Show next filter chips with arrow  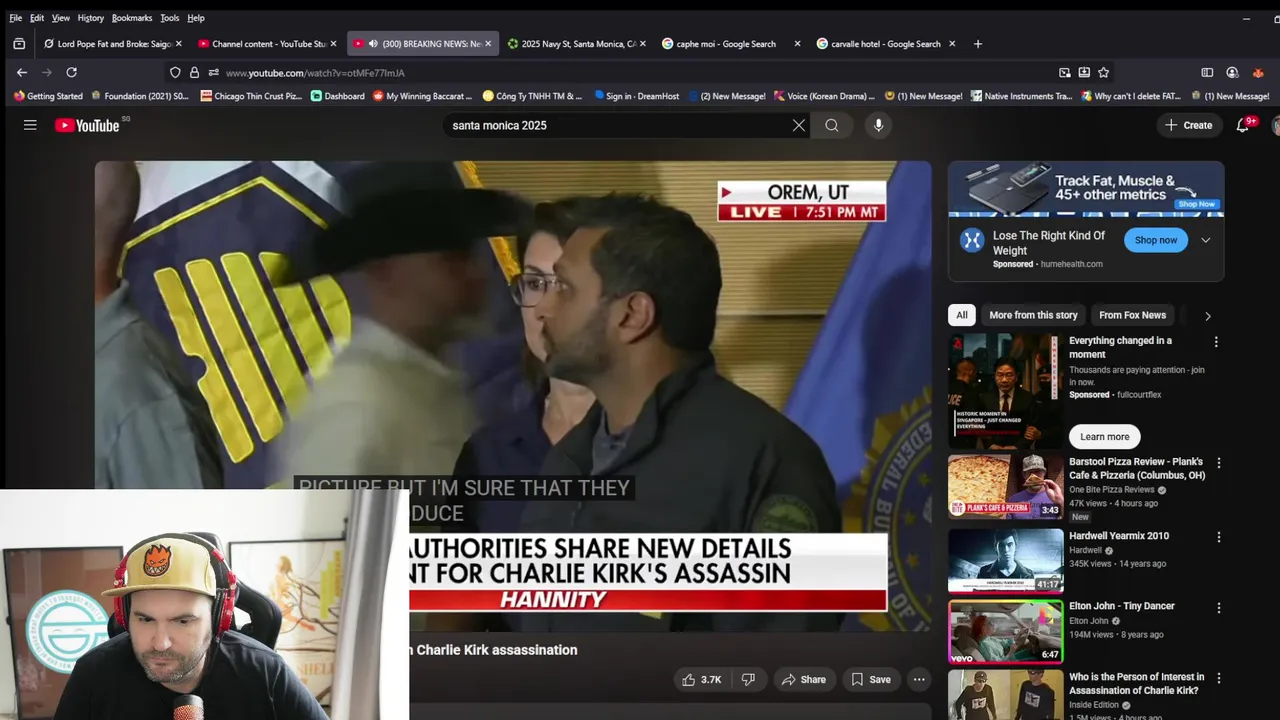[1207, 316]
